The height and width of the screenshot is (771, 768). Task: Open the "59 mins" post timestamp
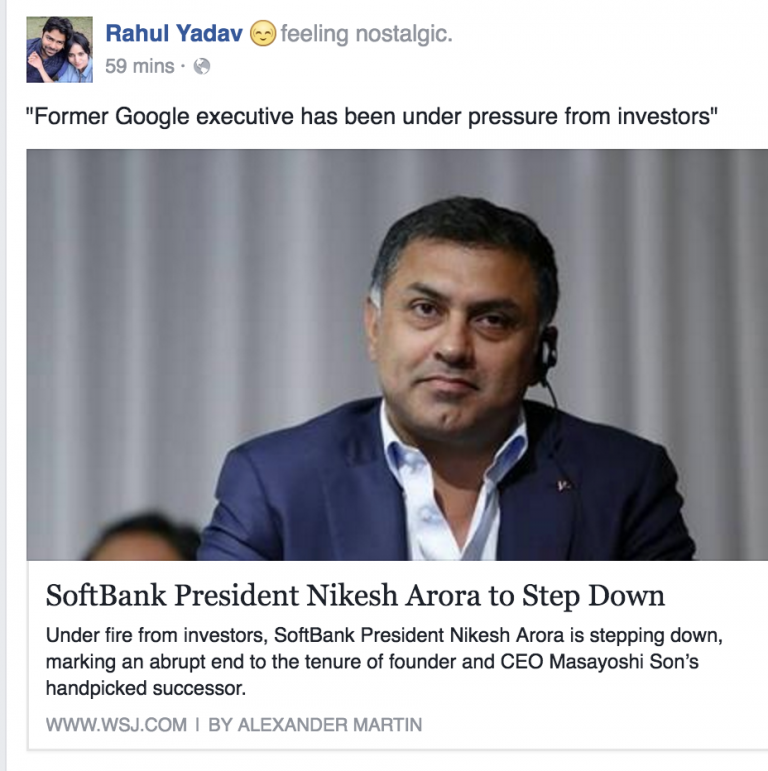point(140,66)
